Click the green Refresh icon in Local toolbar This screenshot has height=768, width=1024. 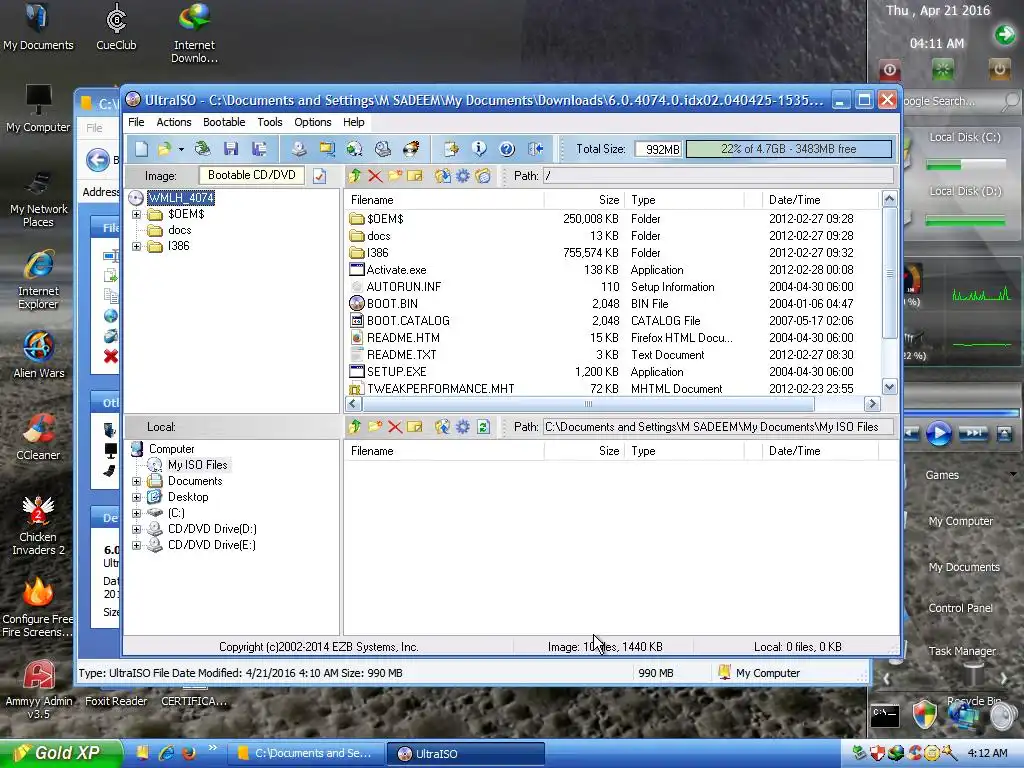pos(483,427)
